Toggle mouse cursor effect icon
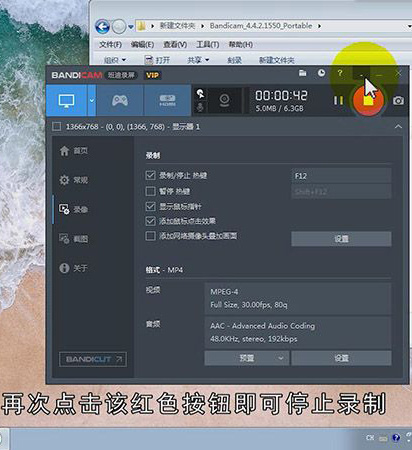The height and width of the screenshot is (450, 412). pos(200,94)
